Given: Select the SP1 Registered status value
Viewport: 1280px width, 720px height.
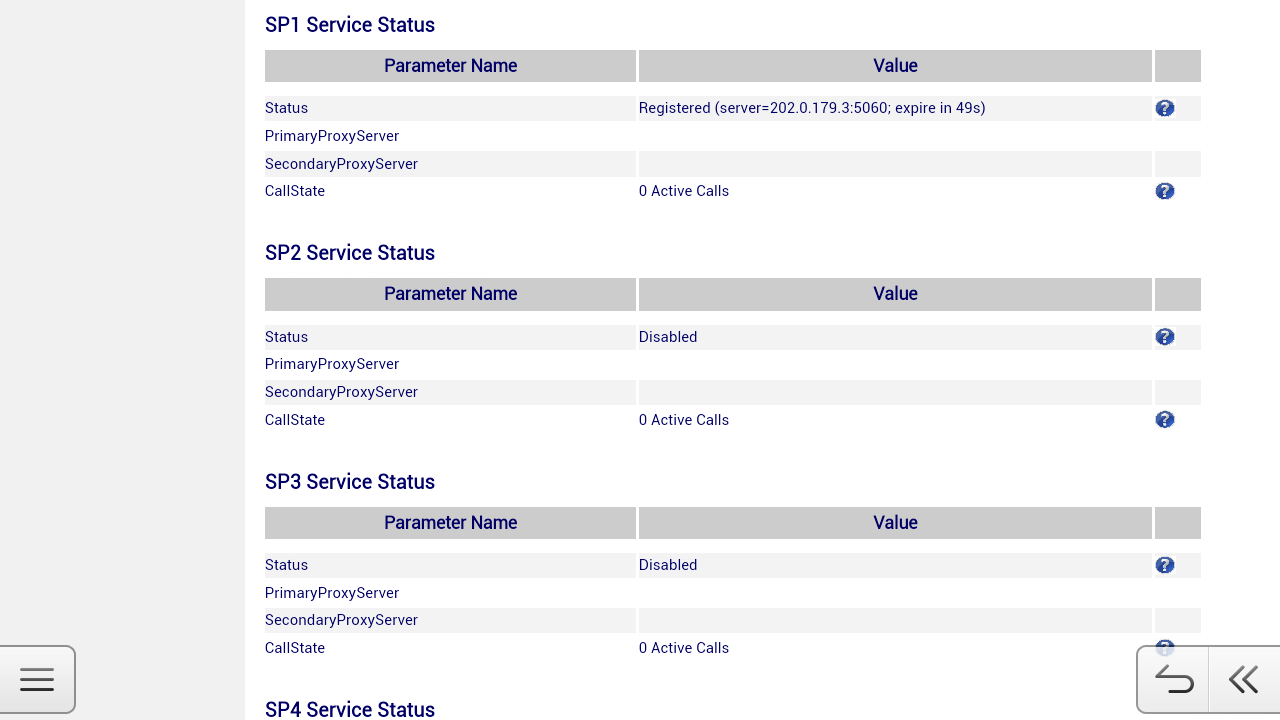Looking at the screenshot, I should (812, 108).
